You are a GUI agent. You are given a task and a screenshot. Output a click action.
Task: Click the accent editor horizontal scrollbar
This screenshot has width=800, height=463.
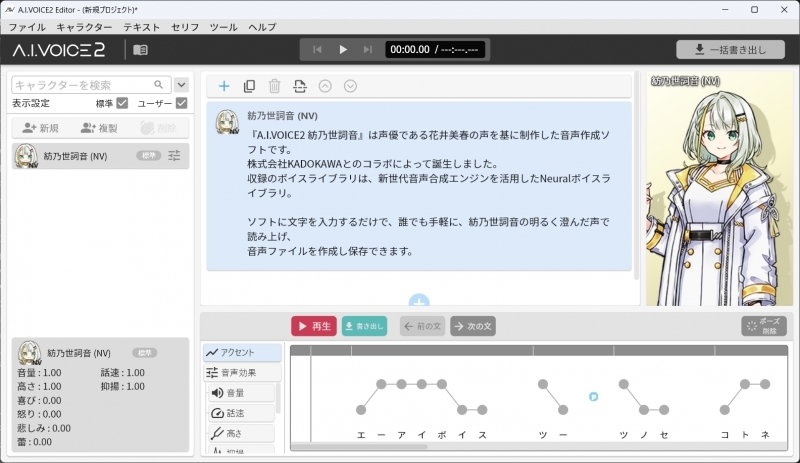point(360,447)
